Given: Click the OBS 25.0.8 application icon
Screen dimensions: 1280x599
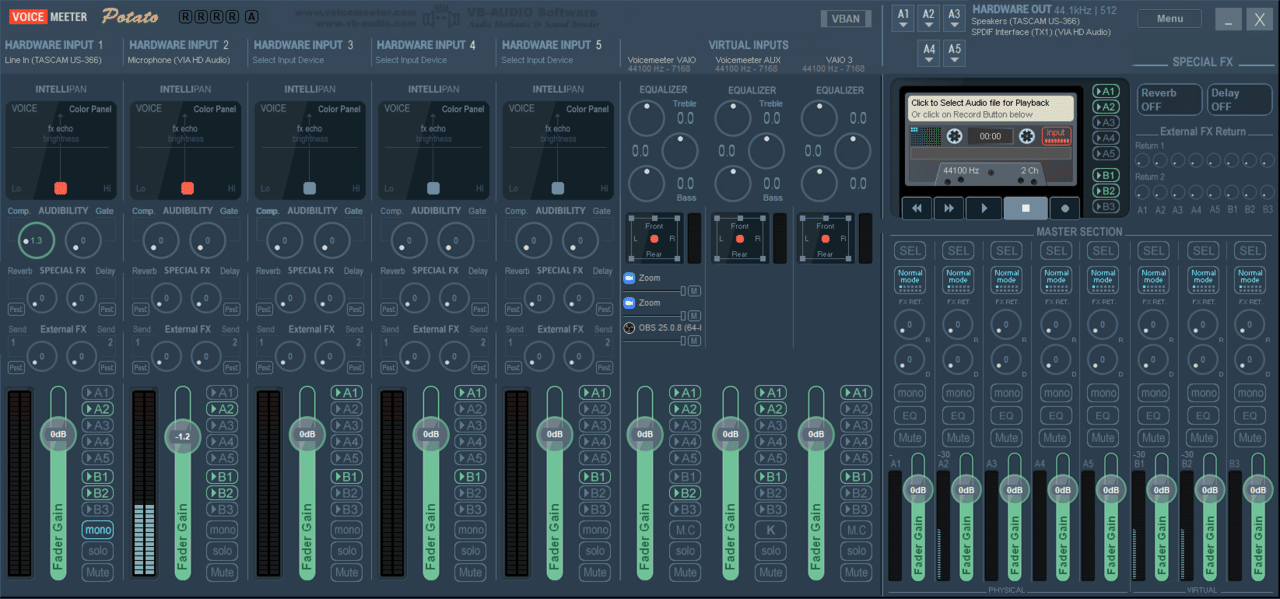Looking at the screenshot, I should (x=629, y=327).
